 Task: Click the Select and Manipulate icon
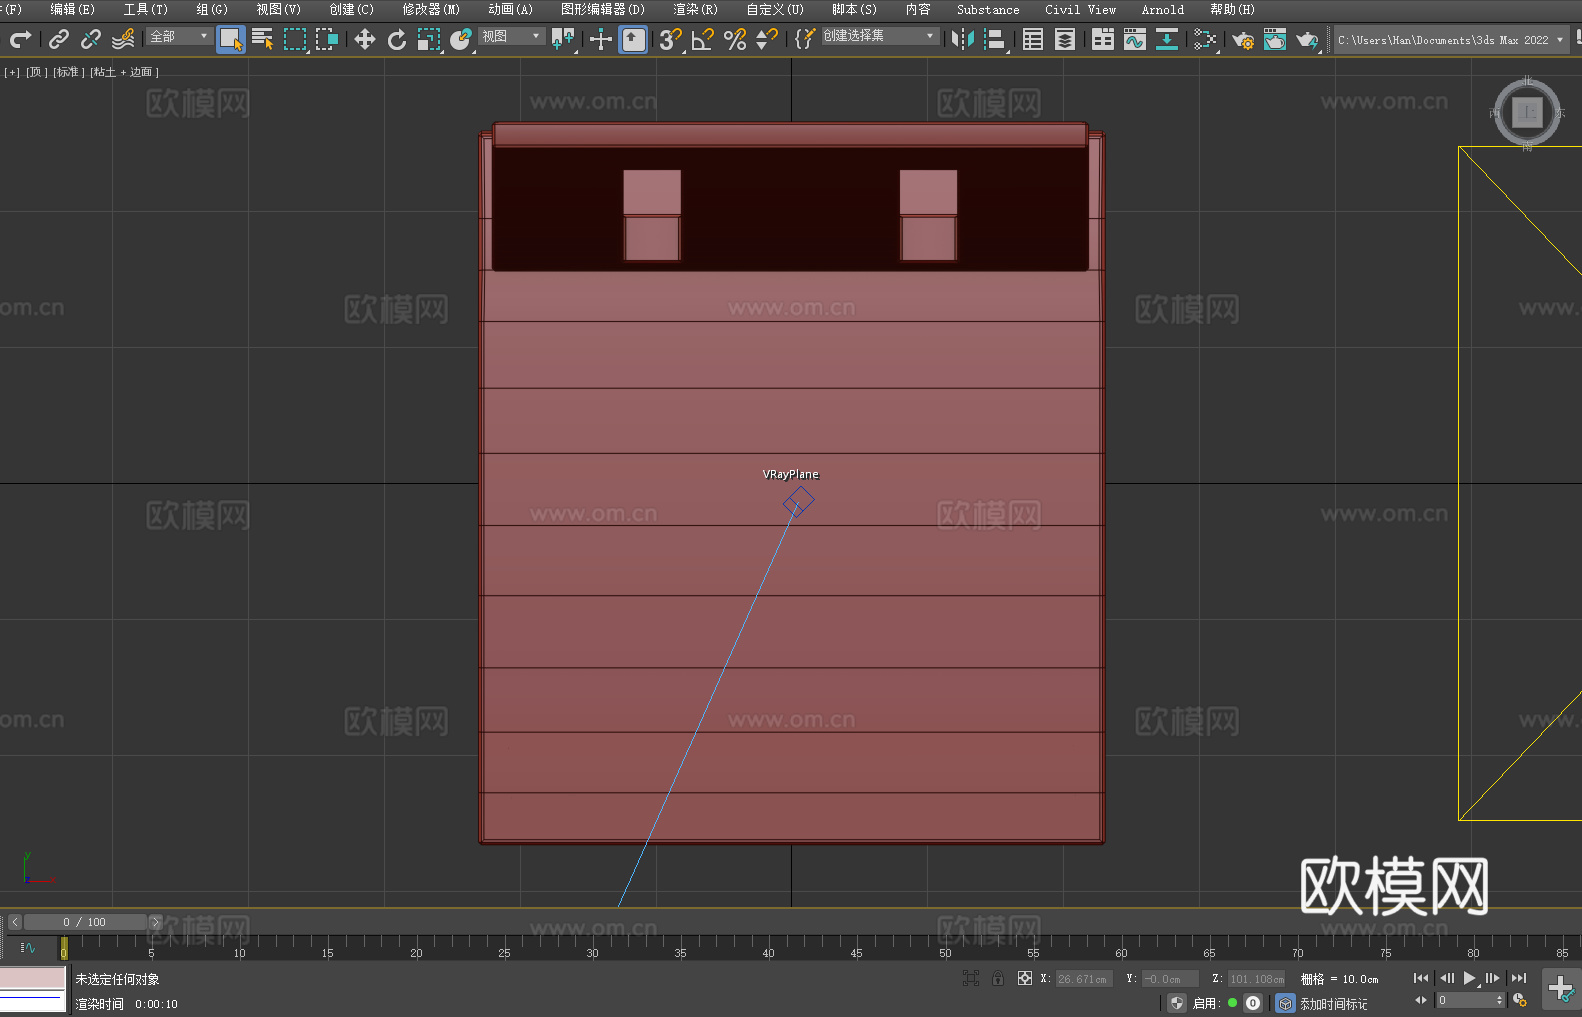[x=601, y=39]
